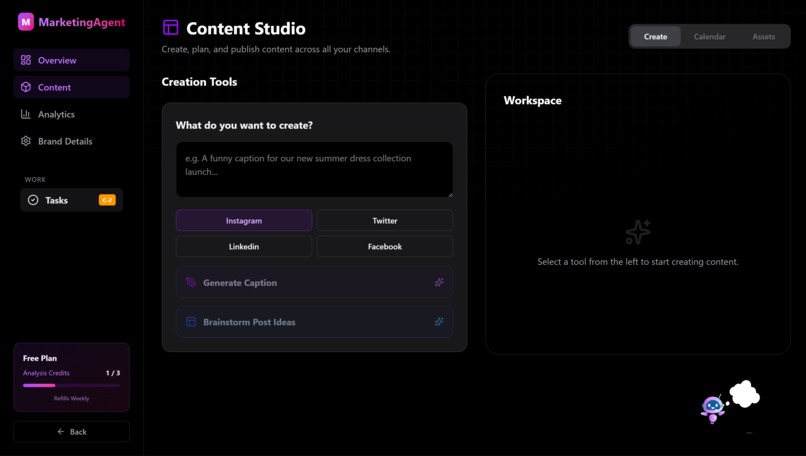Click sparkle icon on Brainstorm Post Ideas row
Image resolution: width=806 pixels, height=456 pixels.
coord(439,322)
